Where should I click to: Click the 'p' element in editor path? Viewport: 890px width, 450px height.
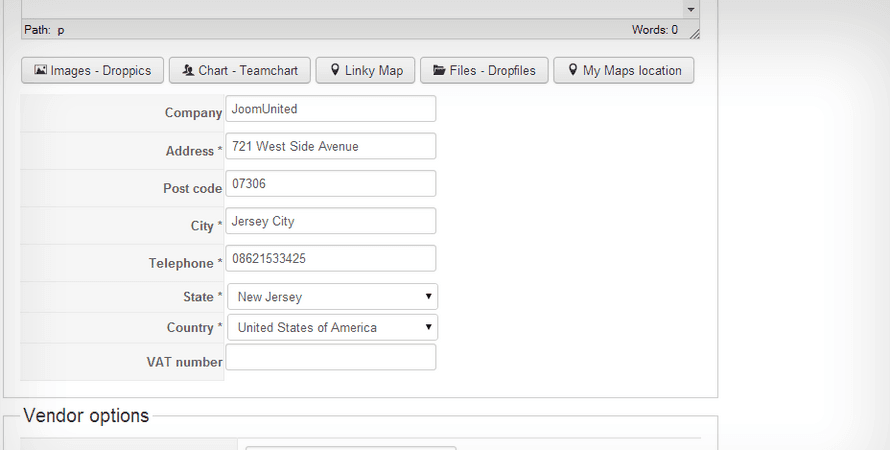pos(61,30)
